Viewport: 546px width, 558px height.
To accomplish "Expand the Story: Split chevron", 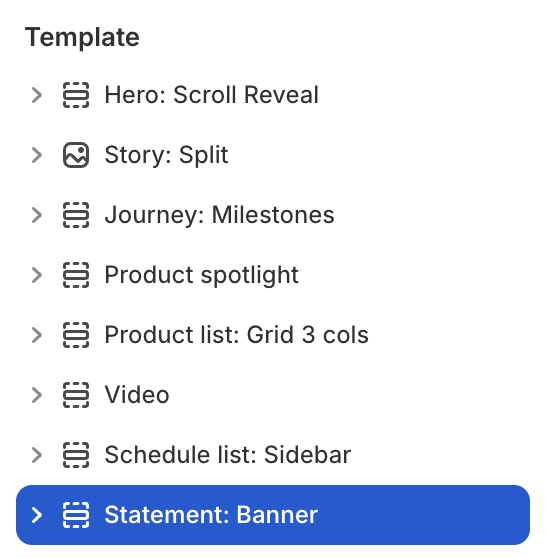I will tap(37, 155).
